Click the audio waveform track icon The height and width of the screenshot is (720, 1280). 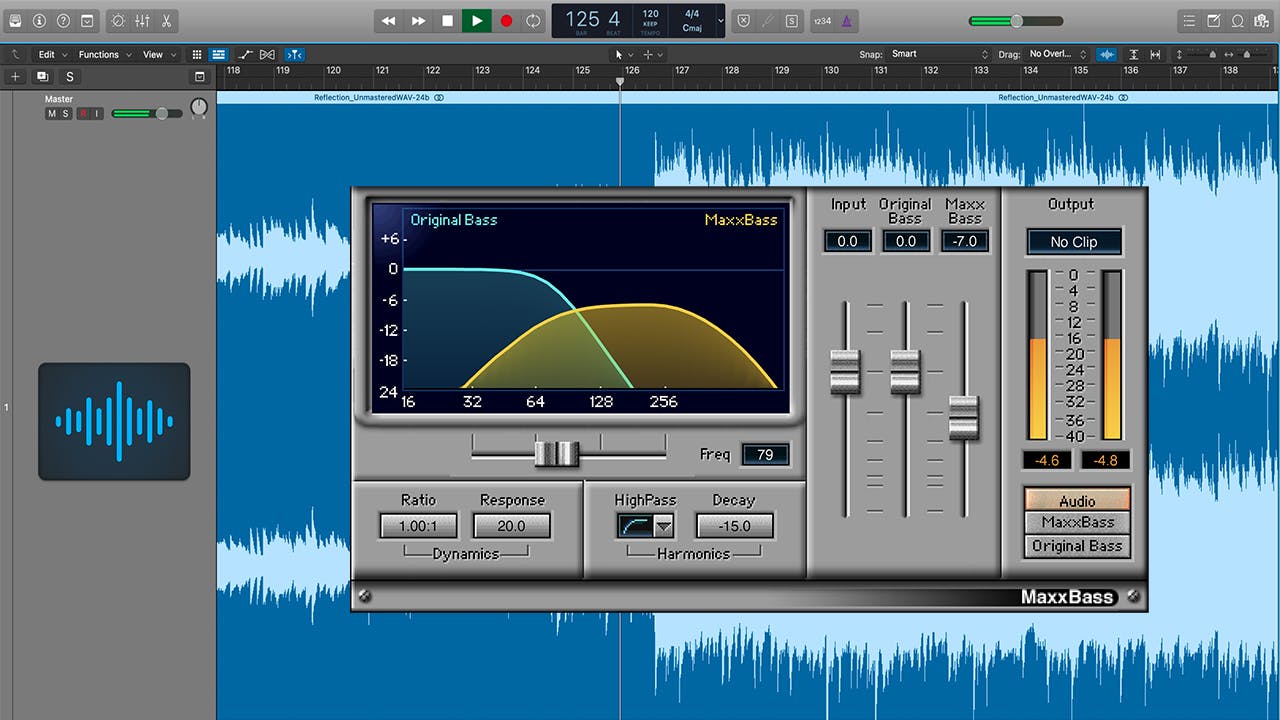(114, 421)
